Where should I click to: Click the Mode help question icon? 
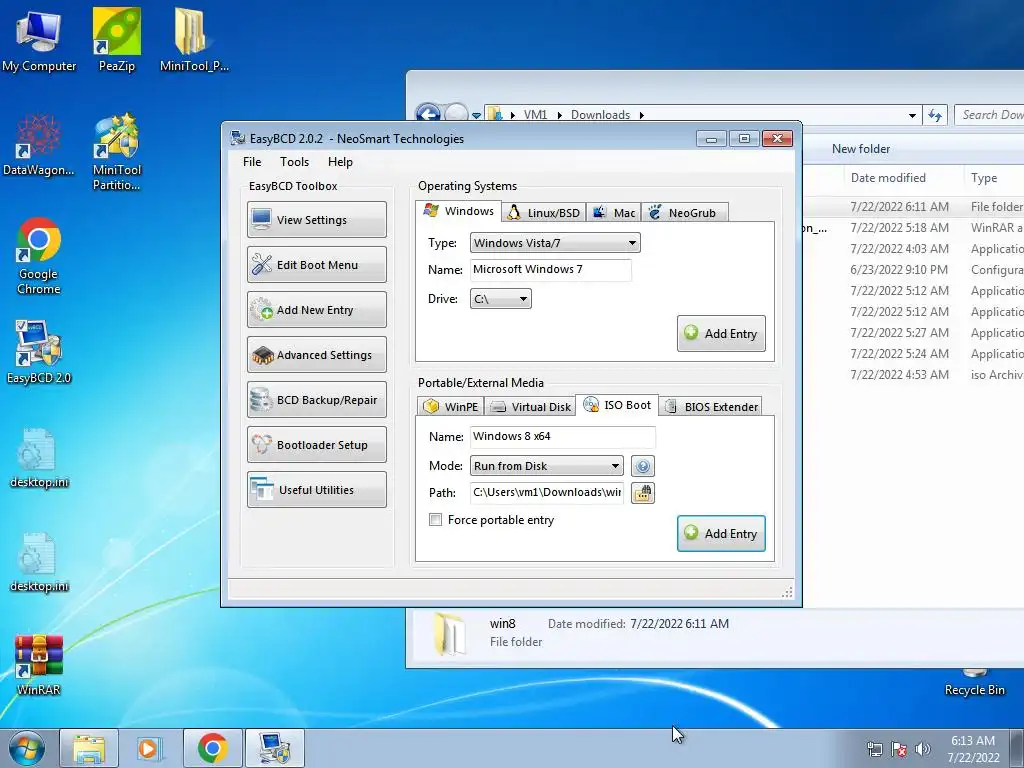tap(643, 466)
